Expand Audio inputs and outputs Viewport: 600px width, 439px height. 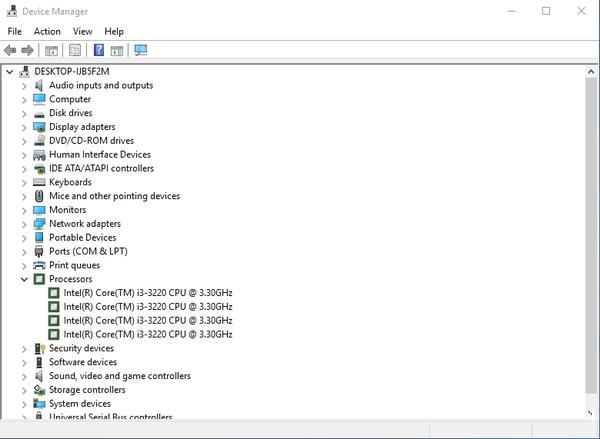(x=24, y=86)
